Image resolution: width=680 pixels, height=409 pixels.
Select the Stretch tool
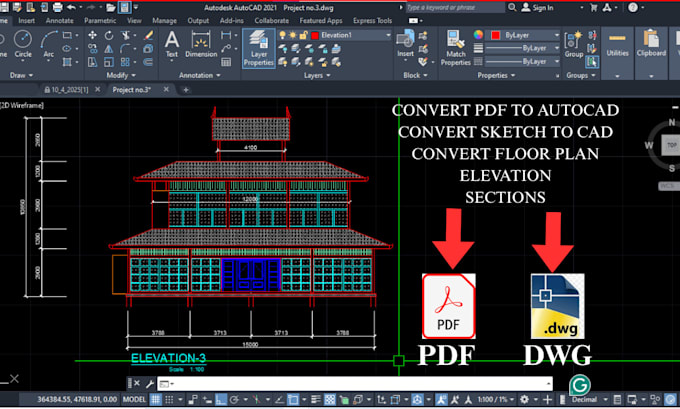click(x=92, y=62)
